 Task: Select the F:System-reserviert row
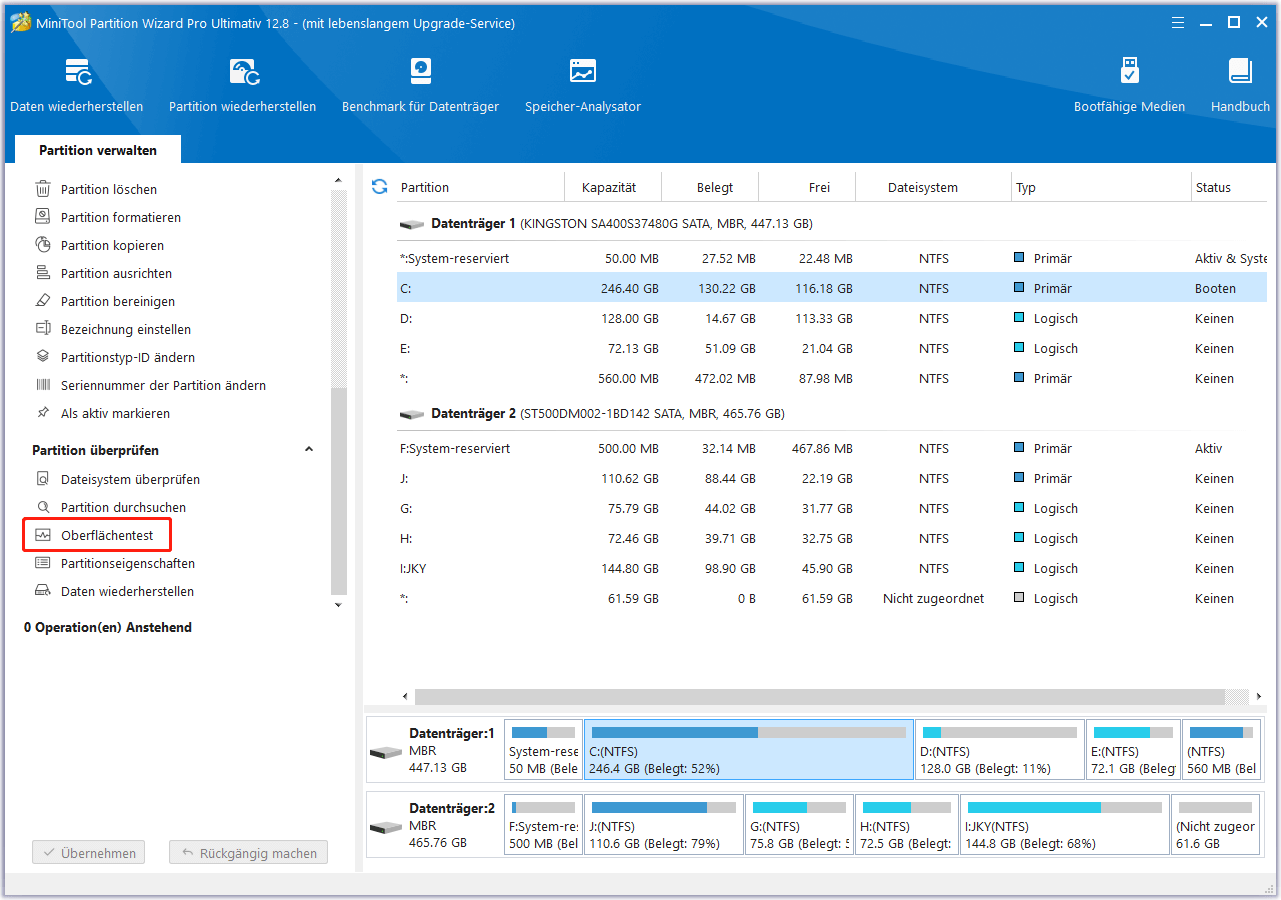tap(831, 448)
